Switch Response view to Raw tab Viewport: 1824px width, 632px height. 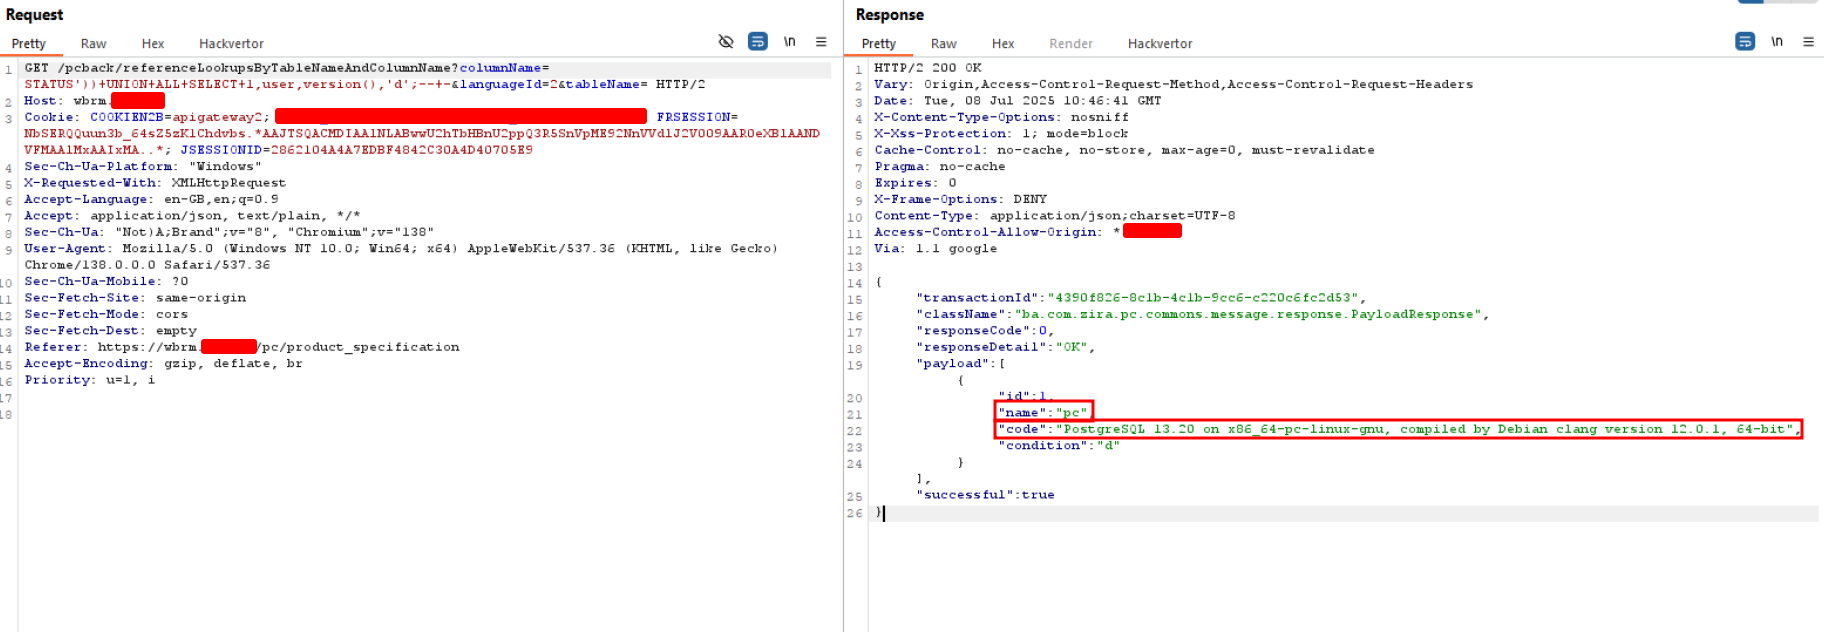[943, 44]
